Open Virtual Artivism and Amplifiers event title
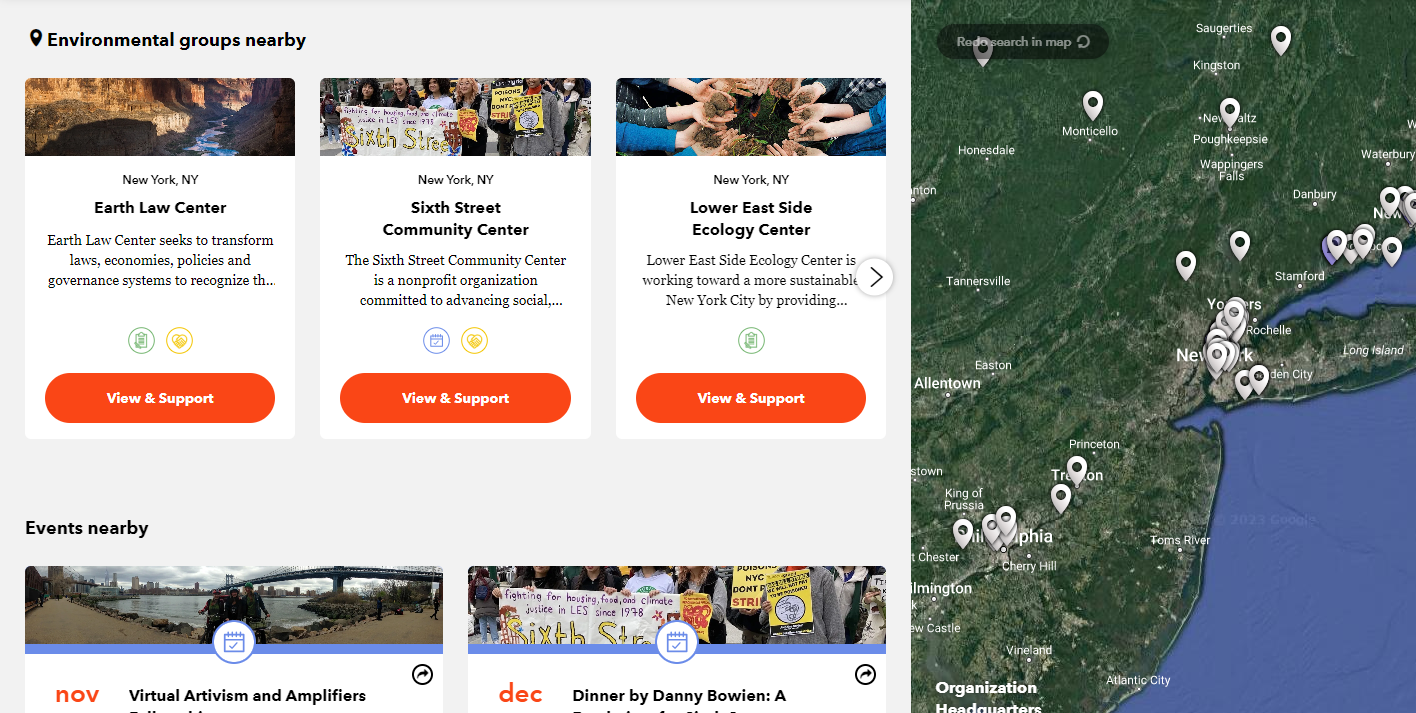This screenshot has height=713, width=1416. tap(247, 695)
